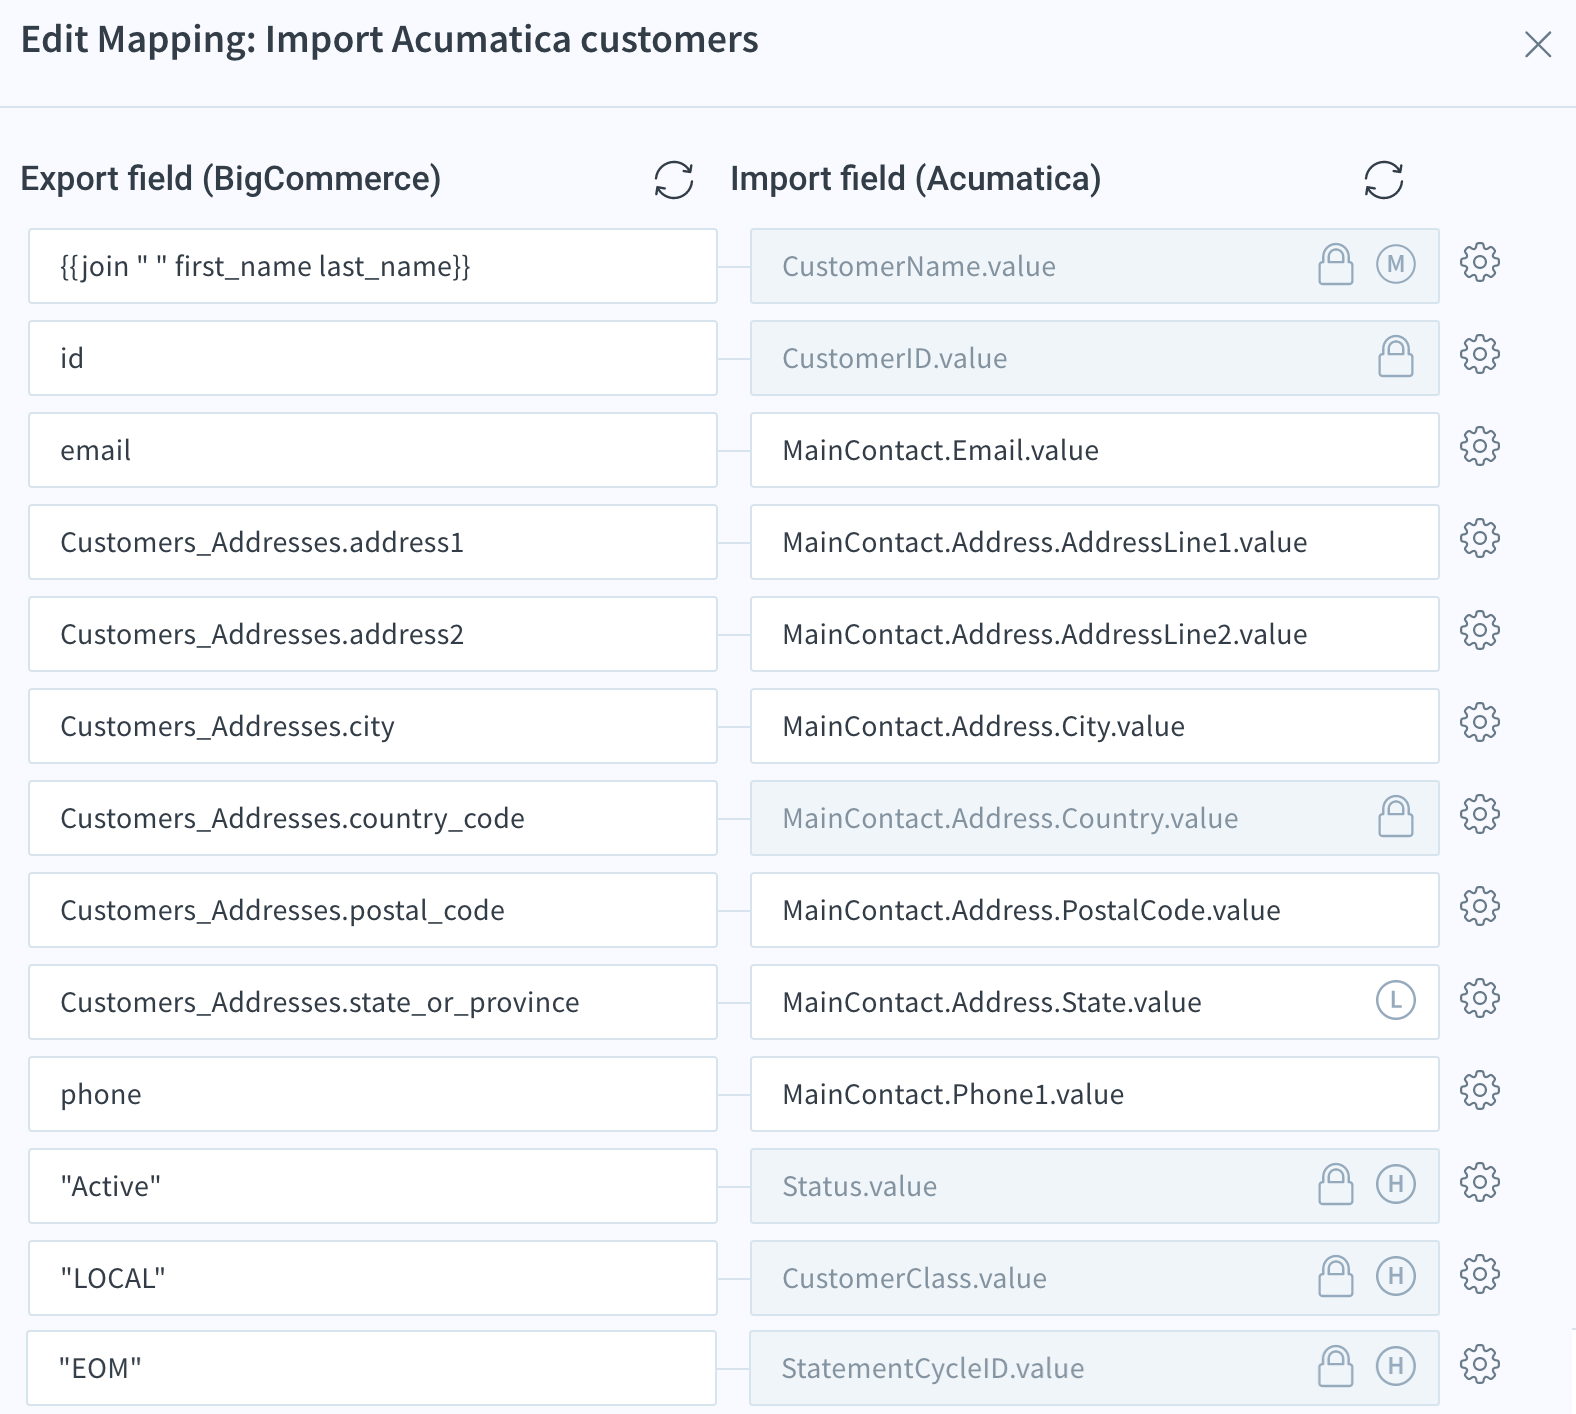Click the CustomerName.value text in its locked field
The width and height of the screenshot is (1576, 1414).
919,266
